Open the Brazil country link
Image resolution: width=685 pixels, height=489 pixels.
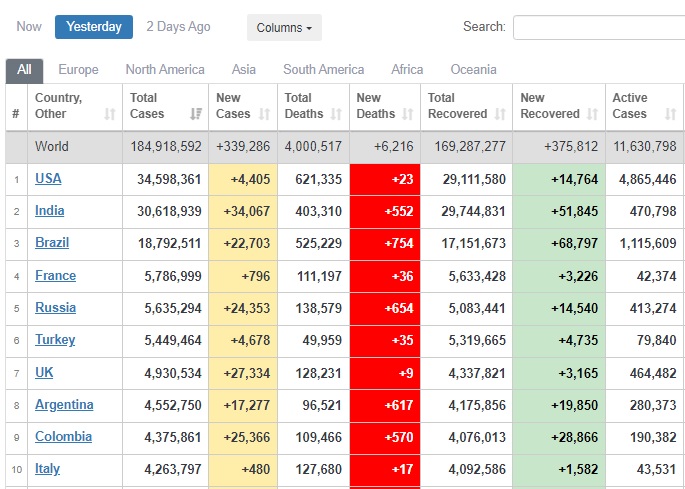[x=52, y=243]
